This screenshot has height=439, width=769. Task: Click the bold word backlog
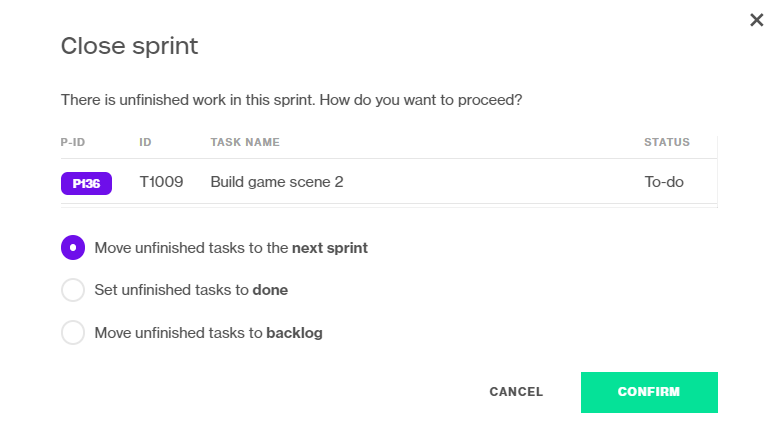[x=294, y=333]
